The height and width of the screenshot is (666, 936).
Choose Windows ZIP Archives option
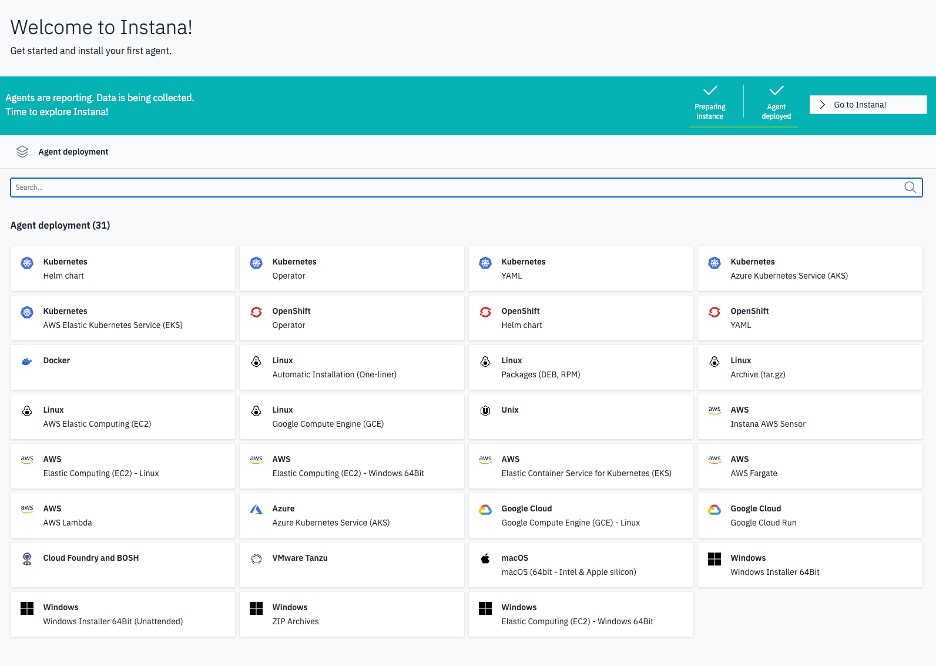352,614
